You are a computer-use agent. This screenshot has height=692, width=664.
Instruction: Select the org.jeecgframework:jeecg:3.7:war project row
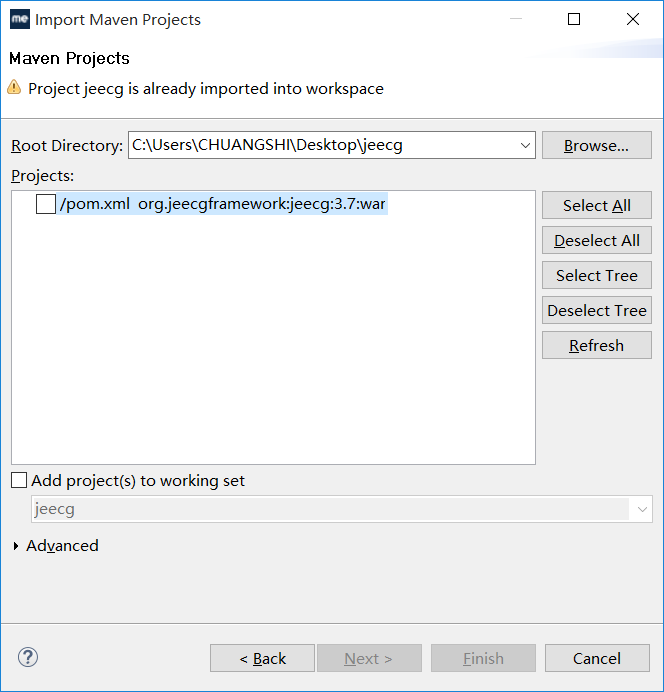point(223,204)
